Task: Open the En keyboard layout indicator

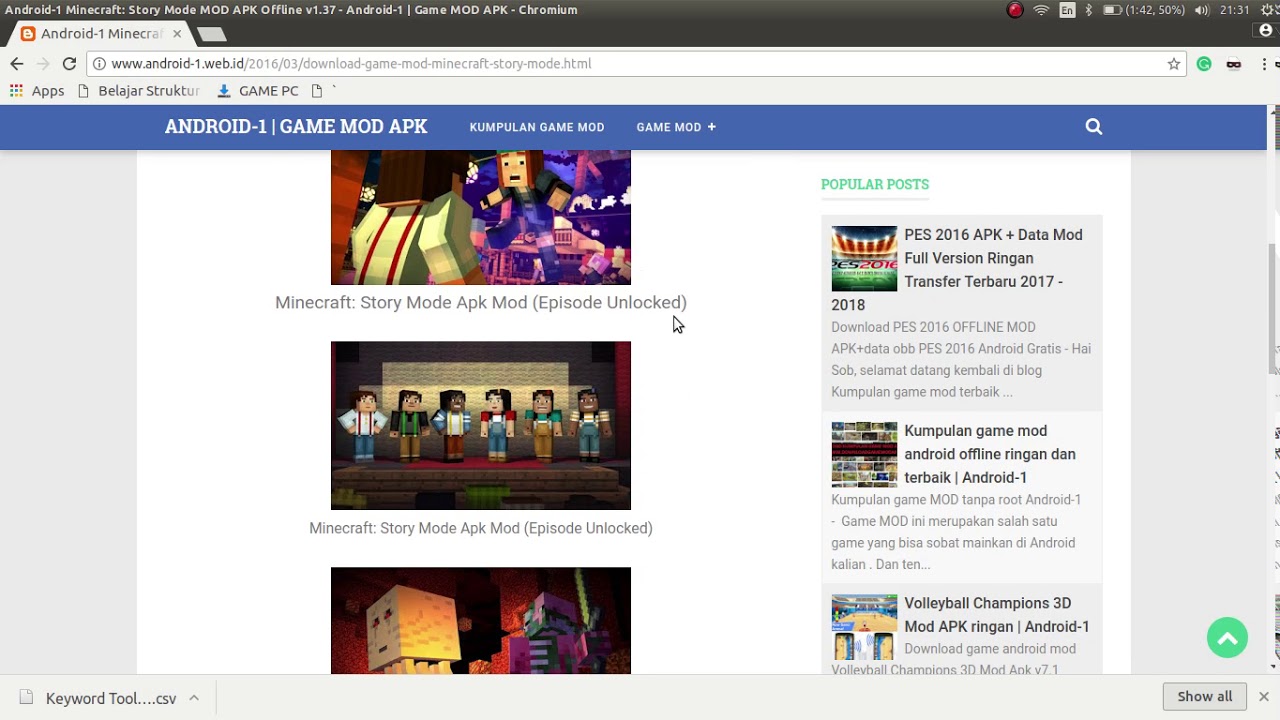Action: click(x=1067, y=10)
